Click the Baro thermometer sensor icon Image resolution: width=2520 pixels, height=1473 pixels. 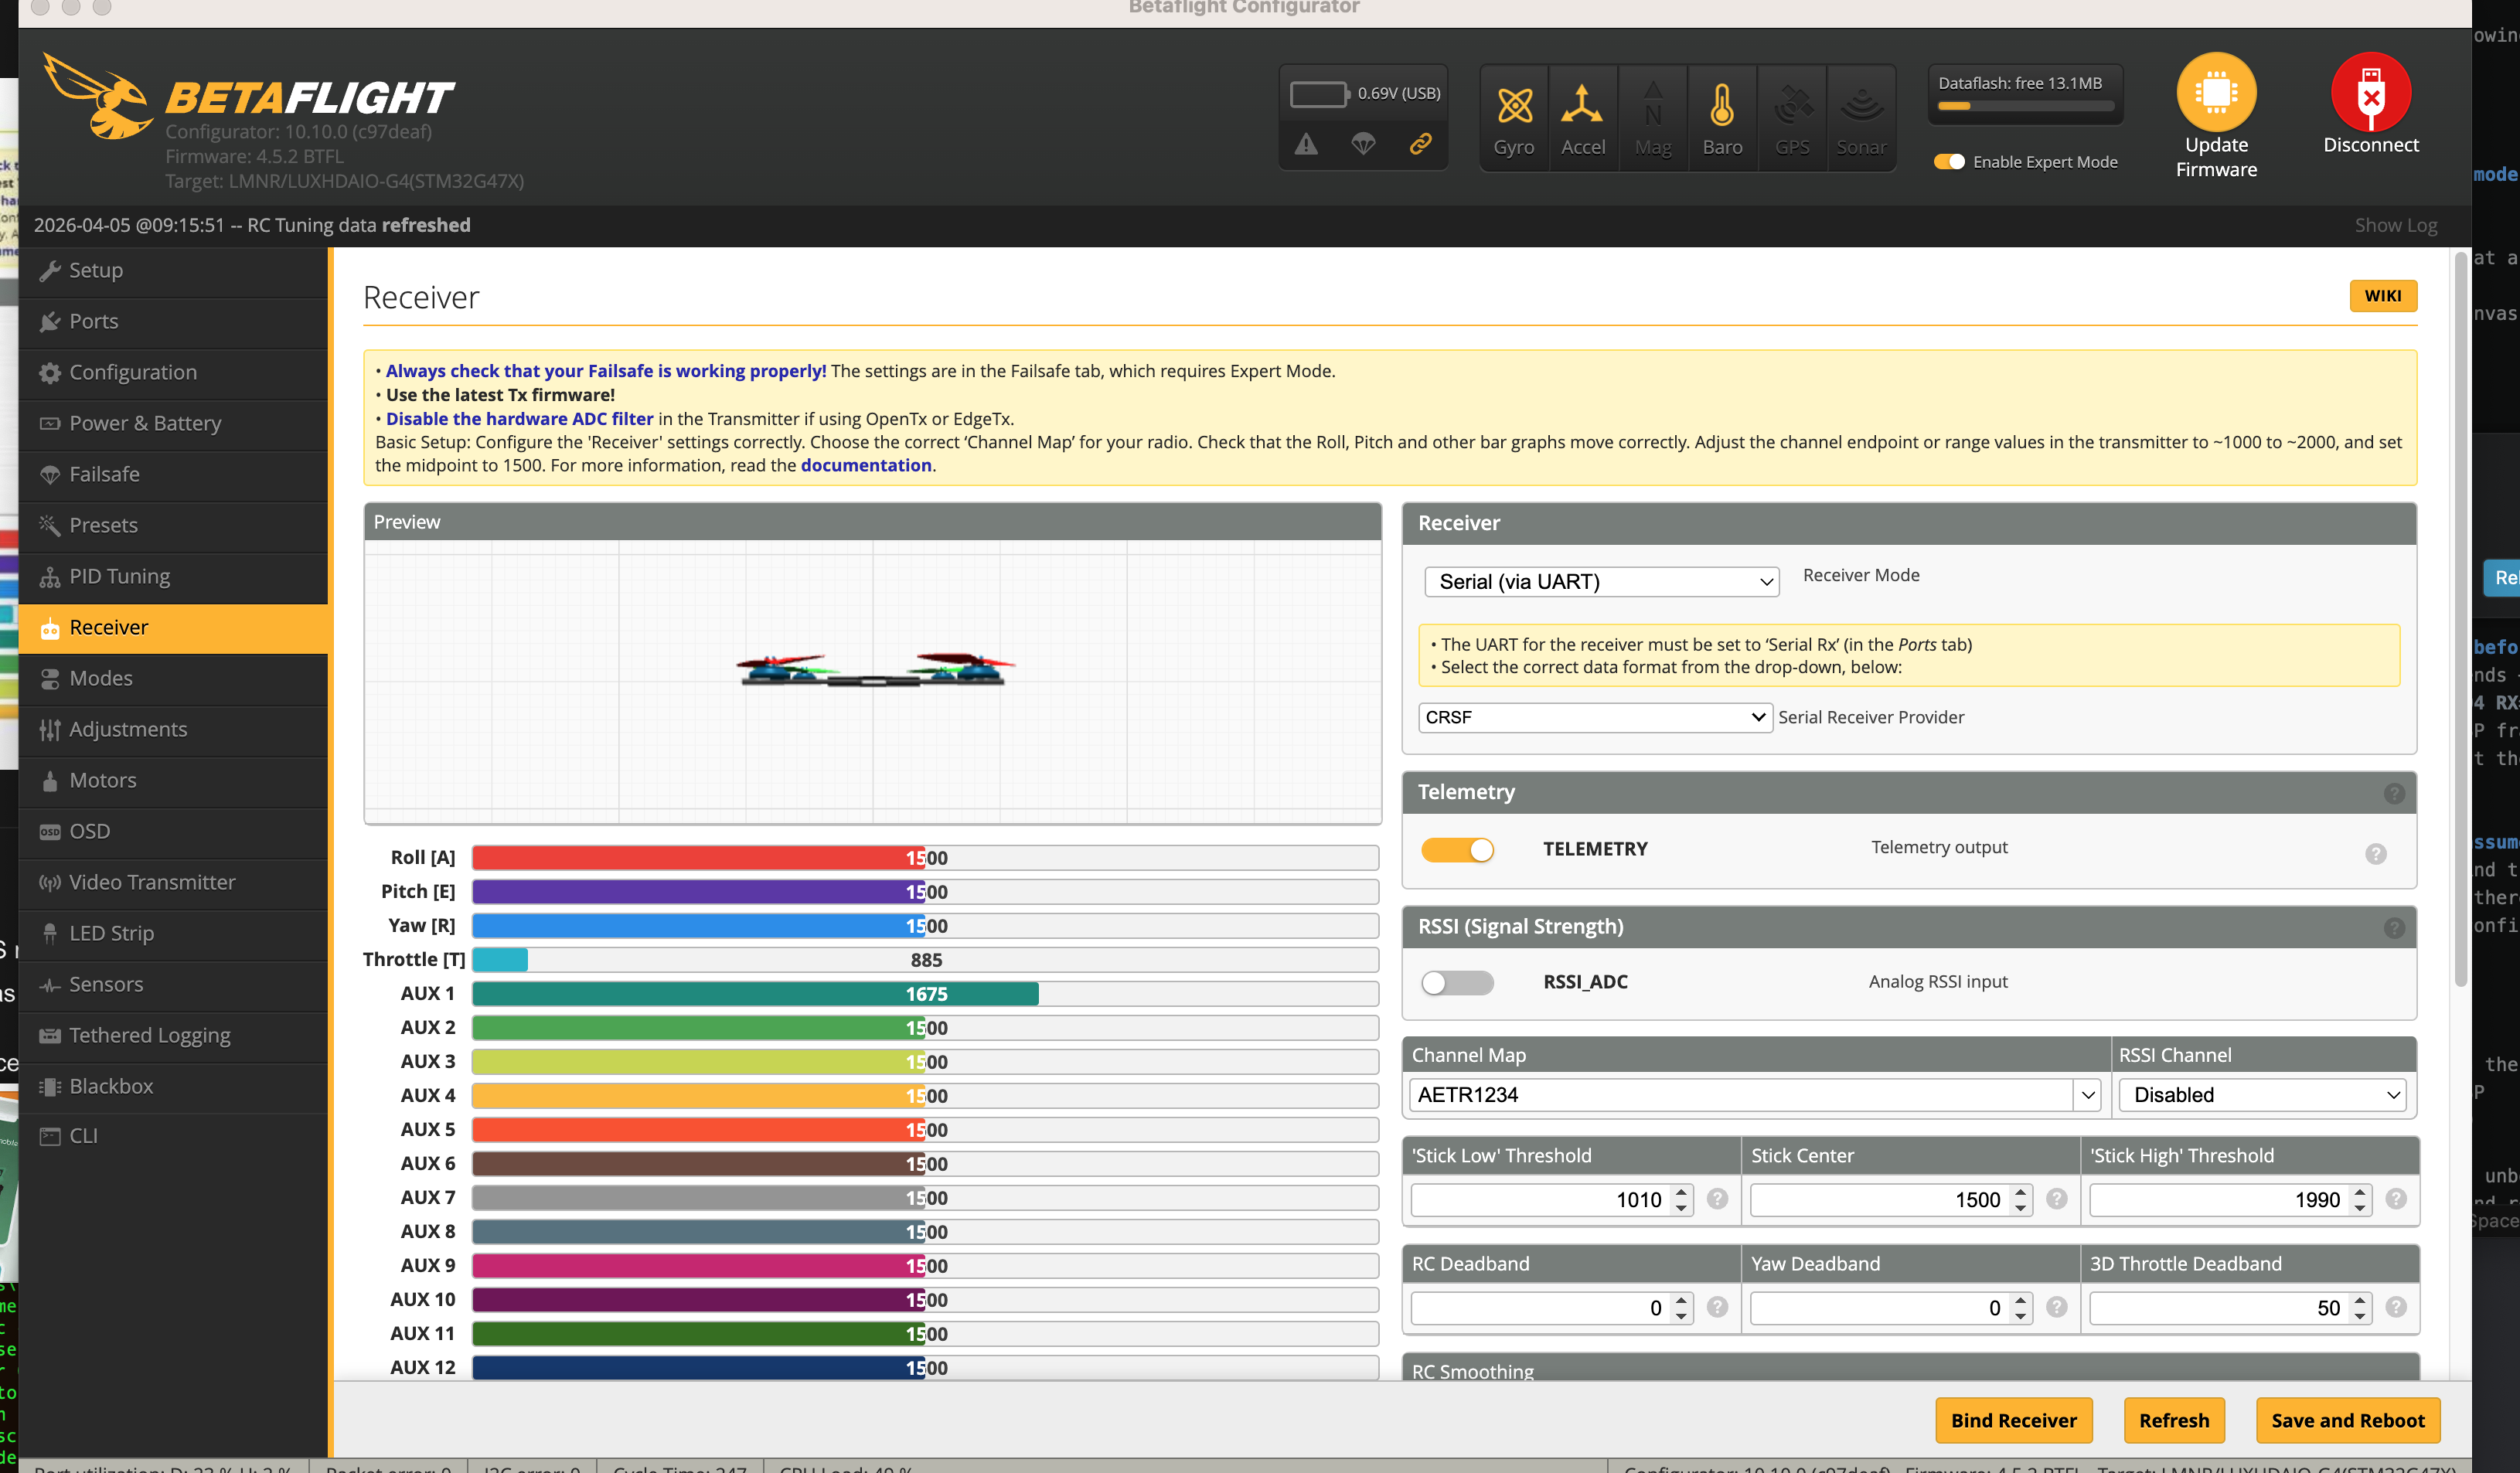pyautogui.click(x=1721, y=106)
